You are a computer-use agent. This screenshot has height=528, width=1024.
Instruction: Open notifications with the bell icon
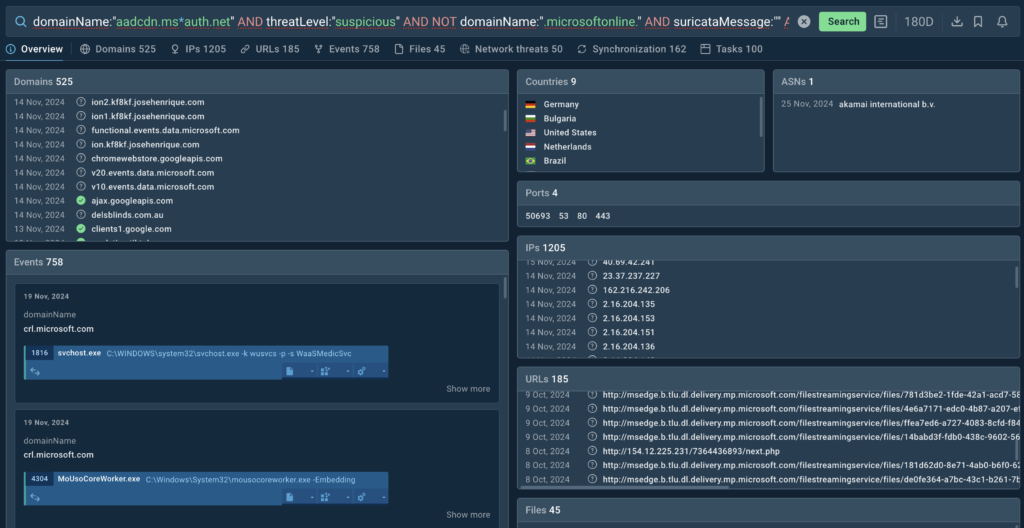tap(1002, 21)
